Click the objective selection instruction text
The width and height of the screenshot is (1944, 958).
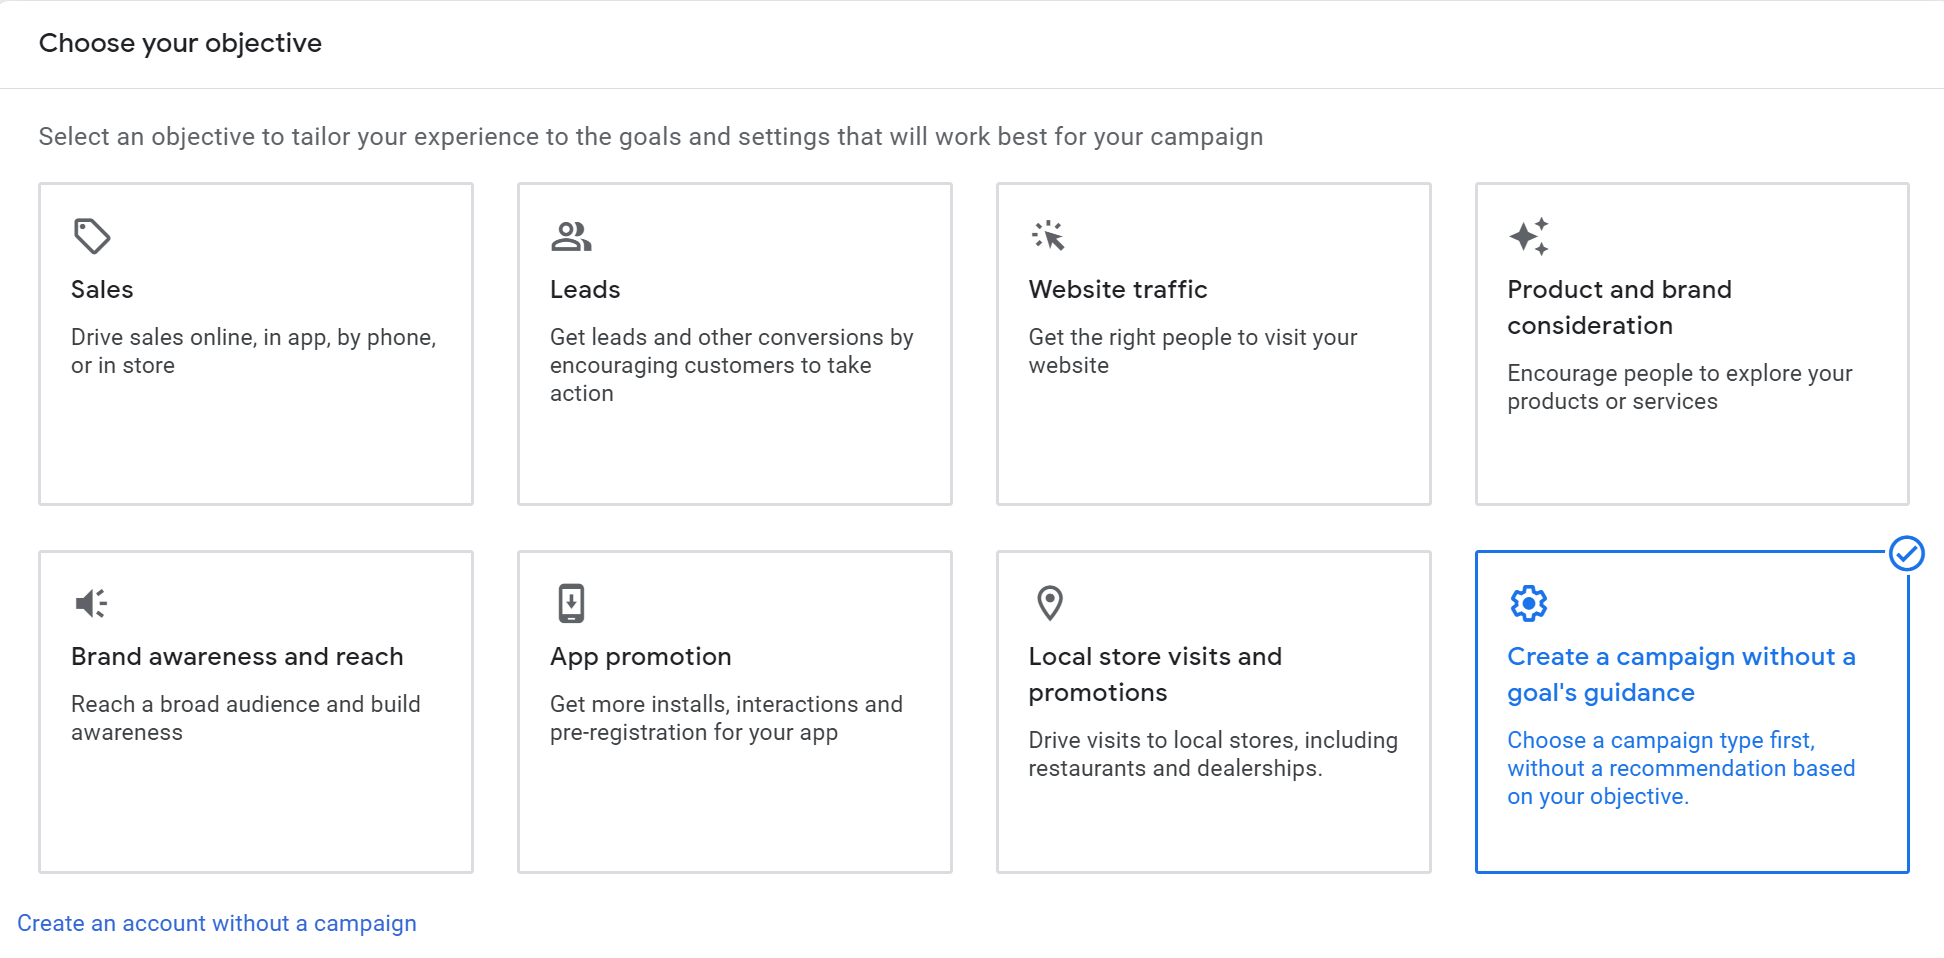(x=650, y=136)
